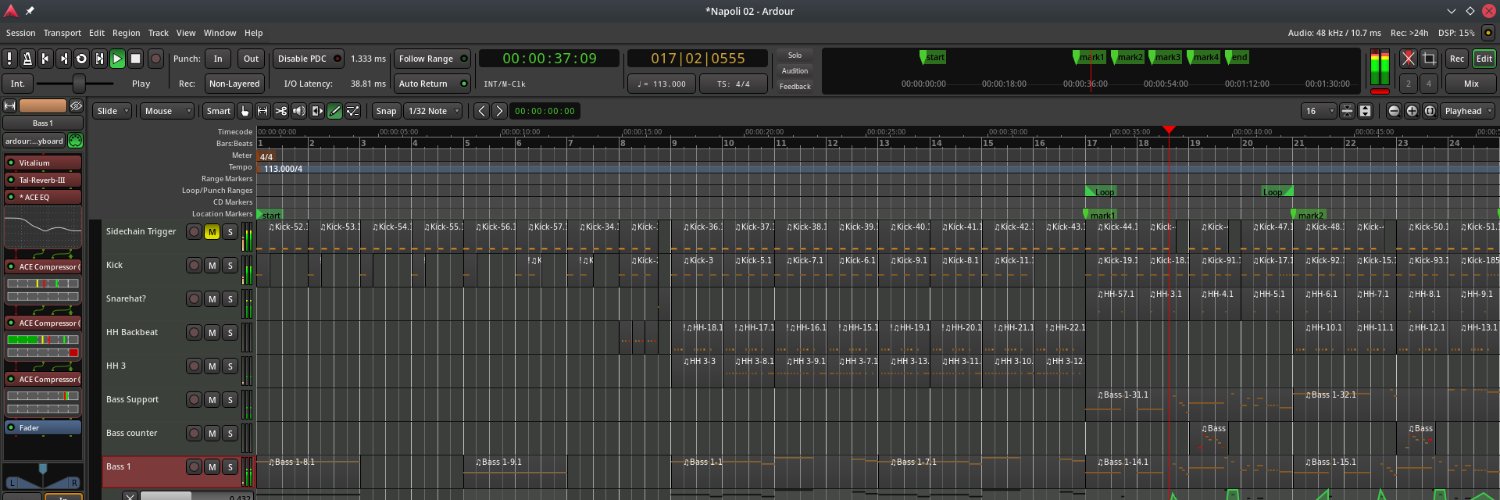Play selected range icon
1500x500 pixels.
[100, 59]
